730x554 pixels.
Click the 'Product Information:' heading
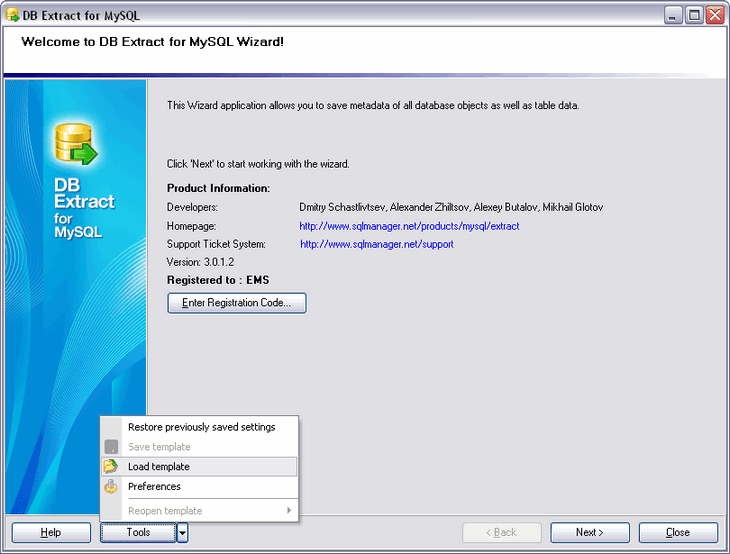point(218,188)
